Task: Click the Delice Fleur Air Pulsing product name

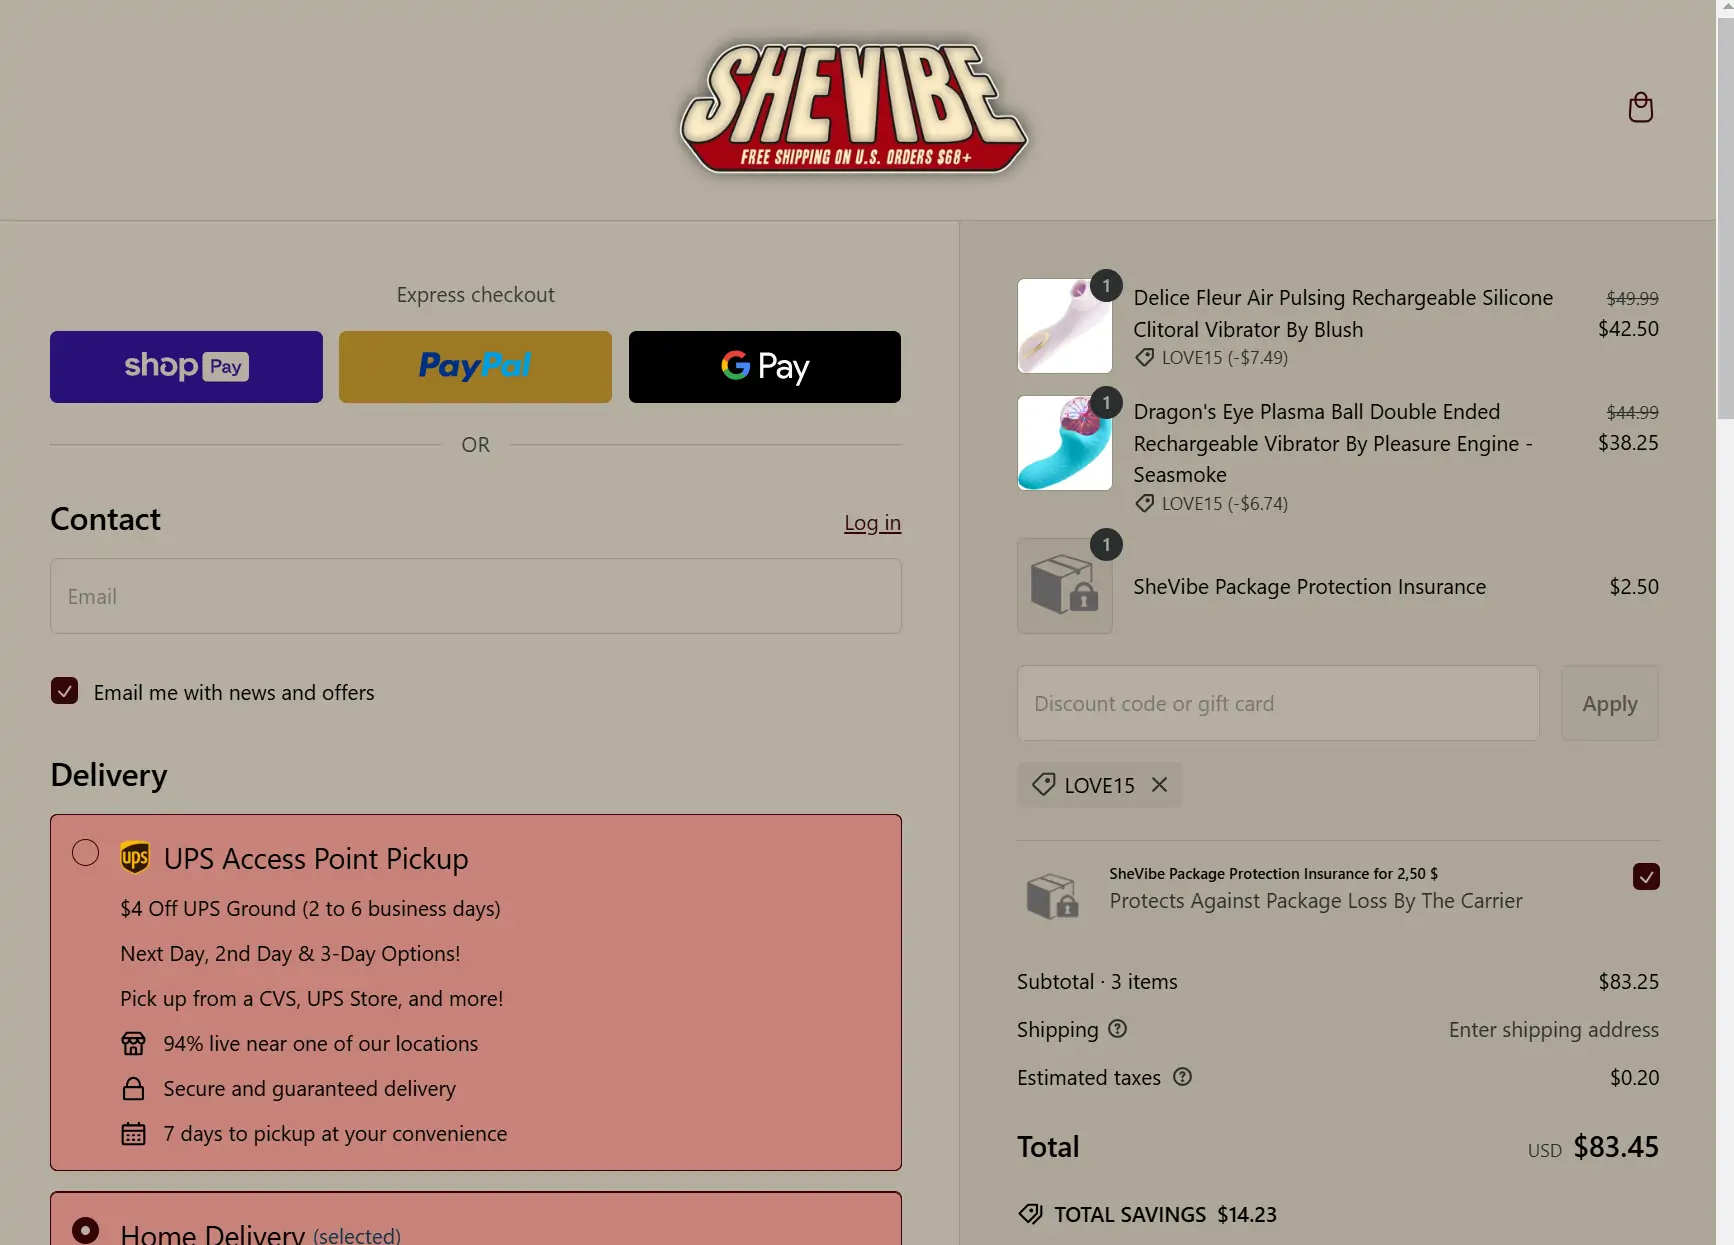Action: (x=1343, y=313)
